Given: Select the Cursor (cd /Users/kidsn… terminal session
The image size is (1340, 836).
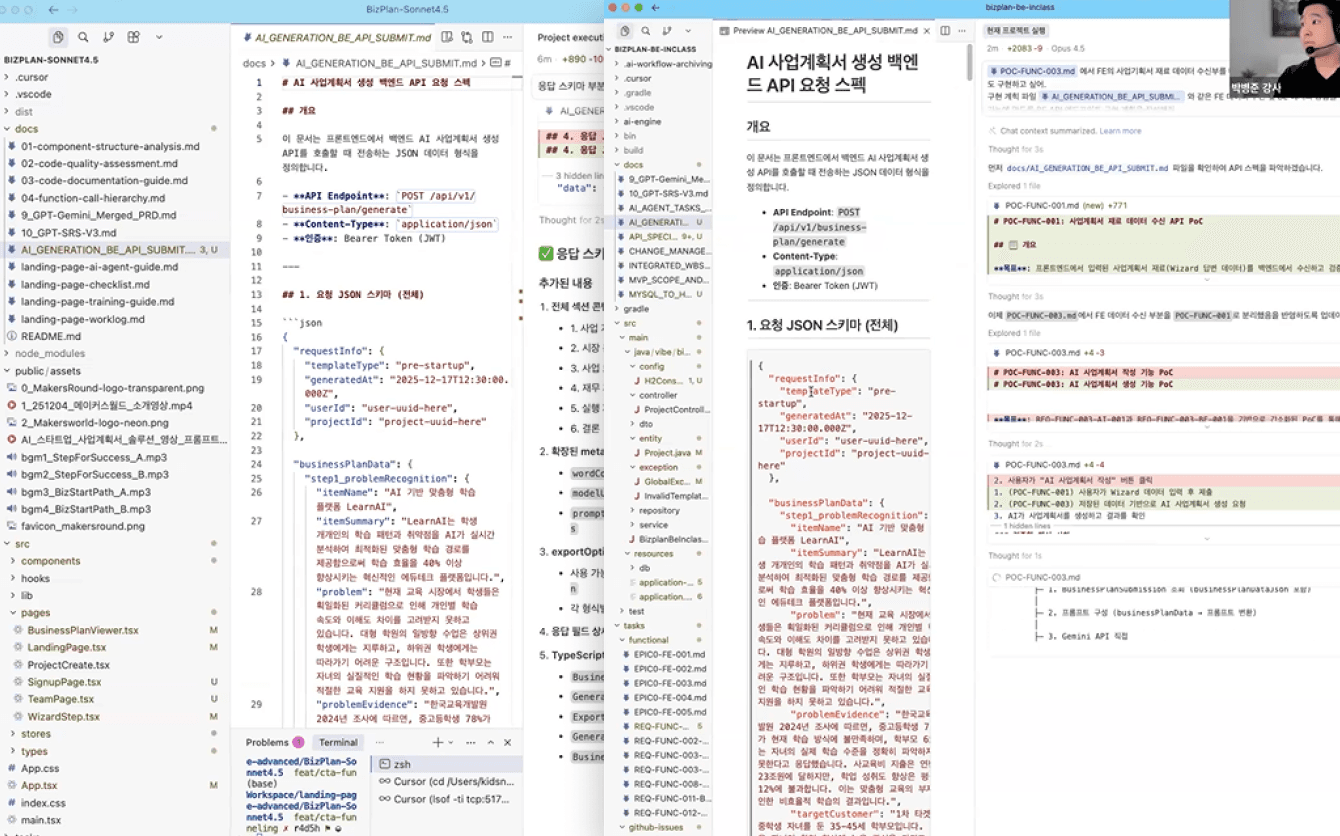Looking at the screenshot, I should (x=446, y=782).
